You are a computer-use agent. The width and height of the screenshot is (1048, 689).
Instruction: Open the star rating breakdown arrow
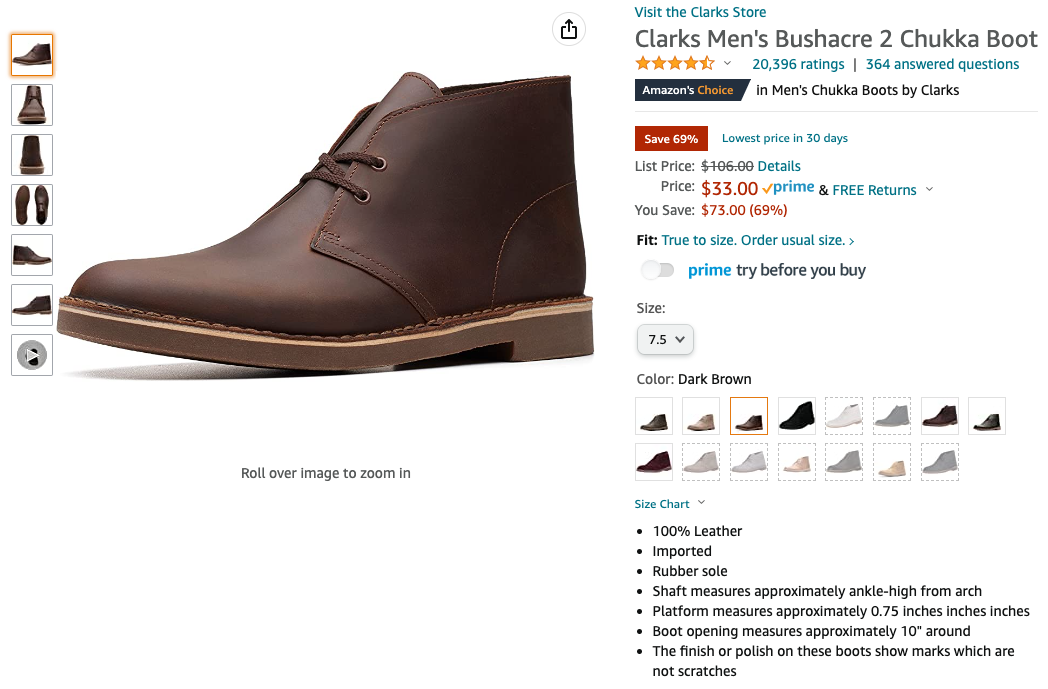click(727, 64)
